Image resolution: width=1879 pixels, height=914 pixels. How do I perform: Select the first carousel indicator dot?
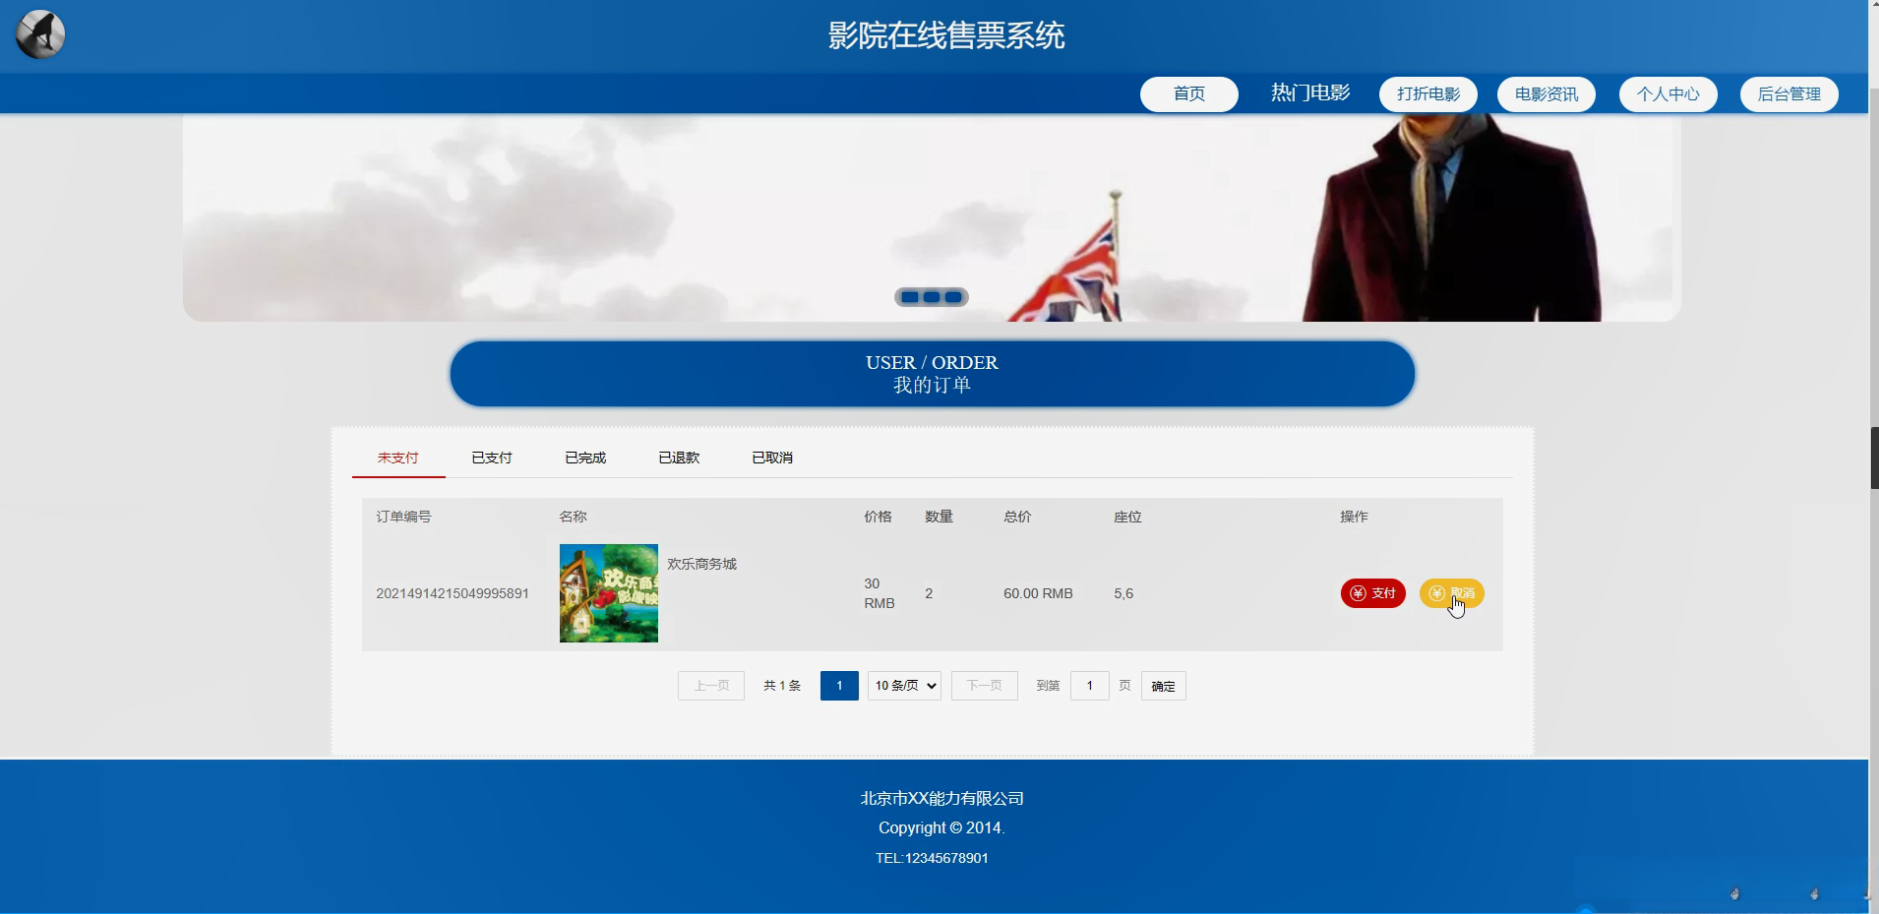click(910, 297)
